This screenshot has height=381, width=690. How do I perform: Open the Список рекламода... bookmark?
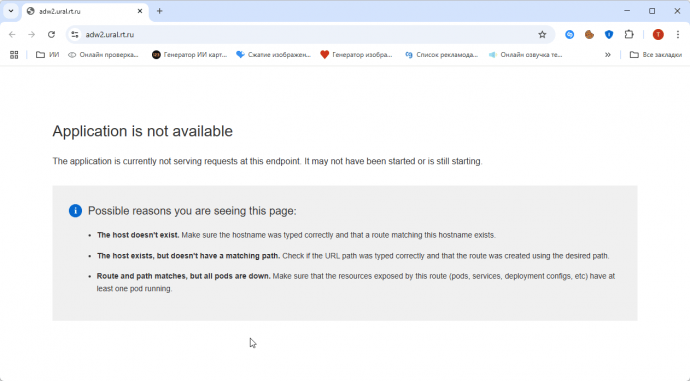pyautogui.click(x=441, y=55)
